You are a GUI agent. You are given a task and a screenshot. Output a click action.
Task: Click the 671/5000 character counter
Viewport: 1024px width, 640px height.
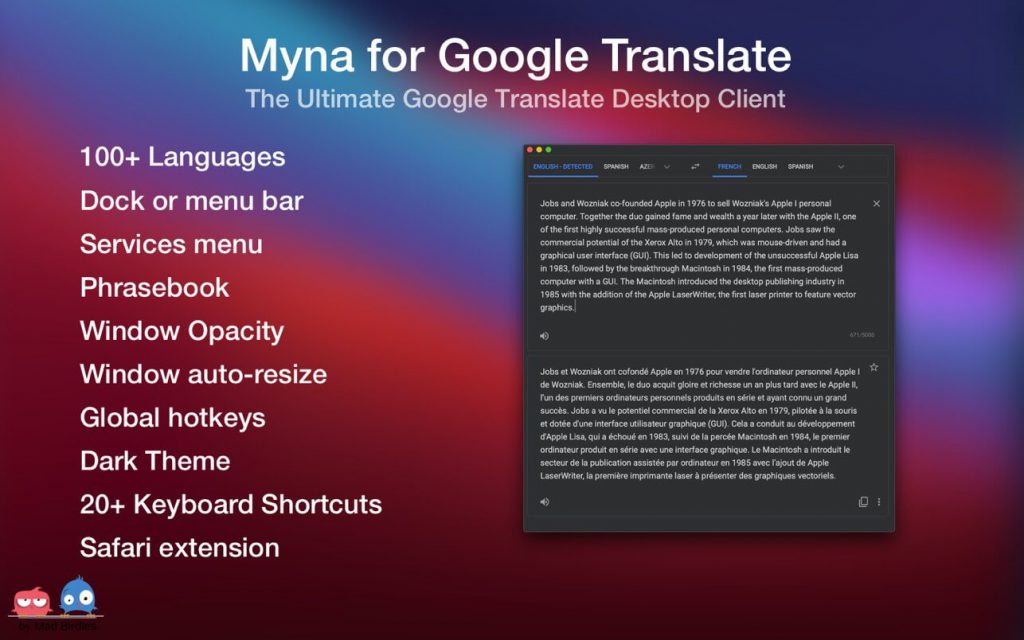861,335
